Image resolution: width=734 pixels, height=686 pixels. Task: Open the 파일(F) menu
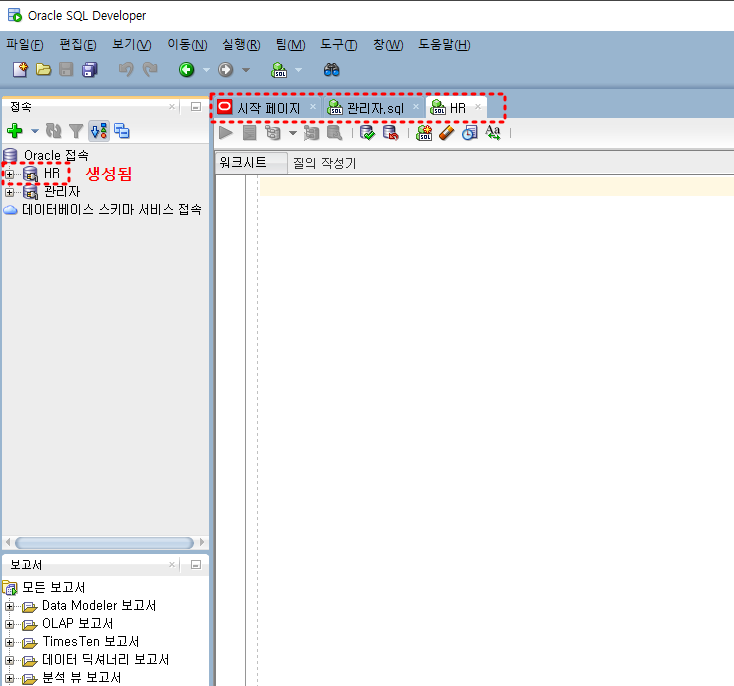tap(24, 44)
